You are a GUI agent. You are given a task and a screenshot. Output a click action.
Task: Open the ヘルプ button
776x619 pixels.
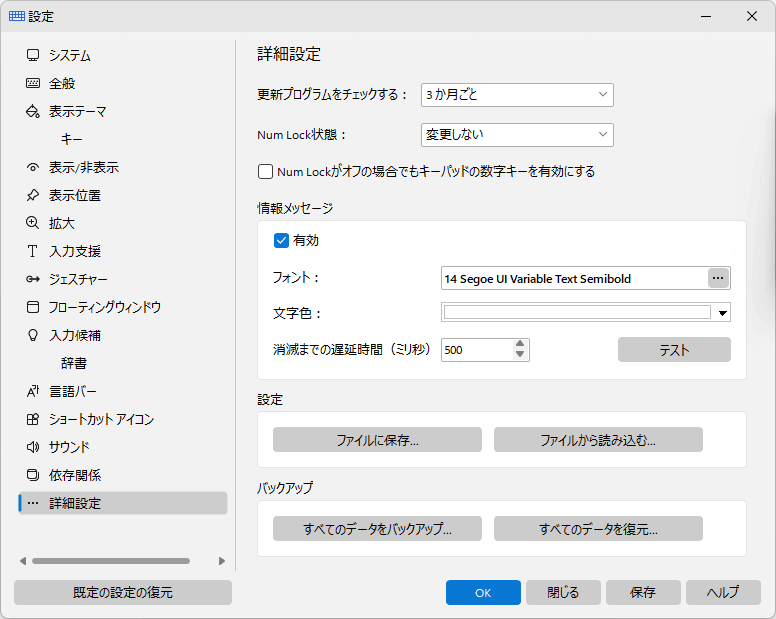(723, 592)
